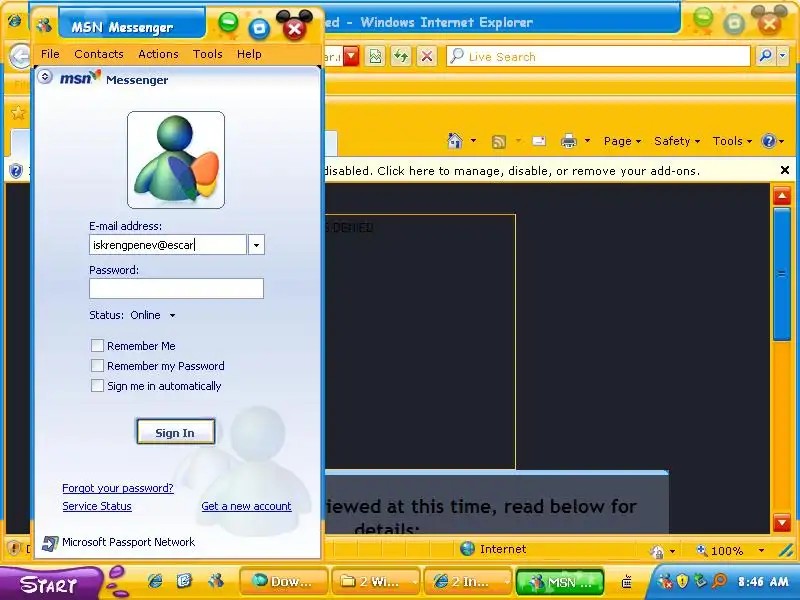Expand the Home button dropdown arrow
The height and width of the screenshot is (600, 800).
coord(473,141)
